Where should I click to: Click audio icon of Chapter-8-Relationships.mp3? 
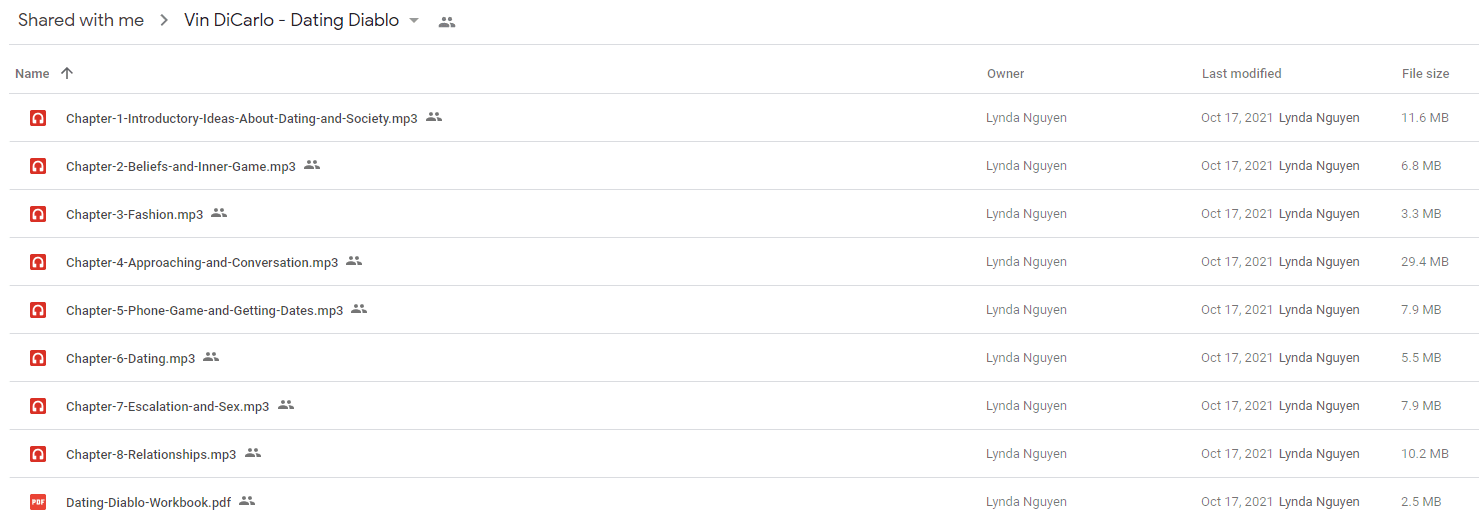(38, 454)
